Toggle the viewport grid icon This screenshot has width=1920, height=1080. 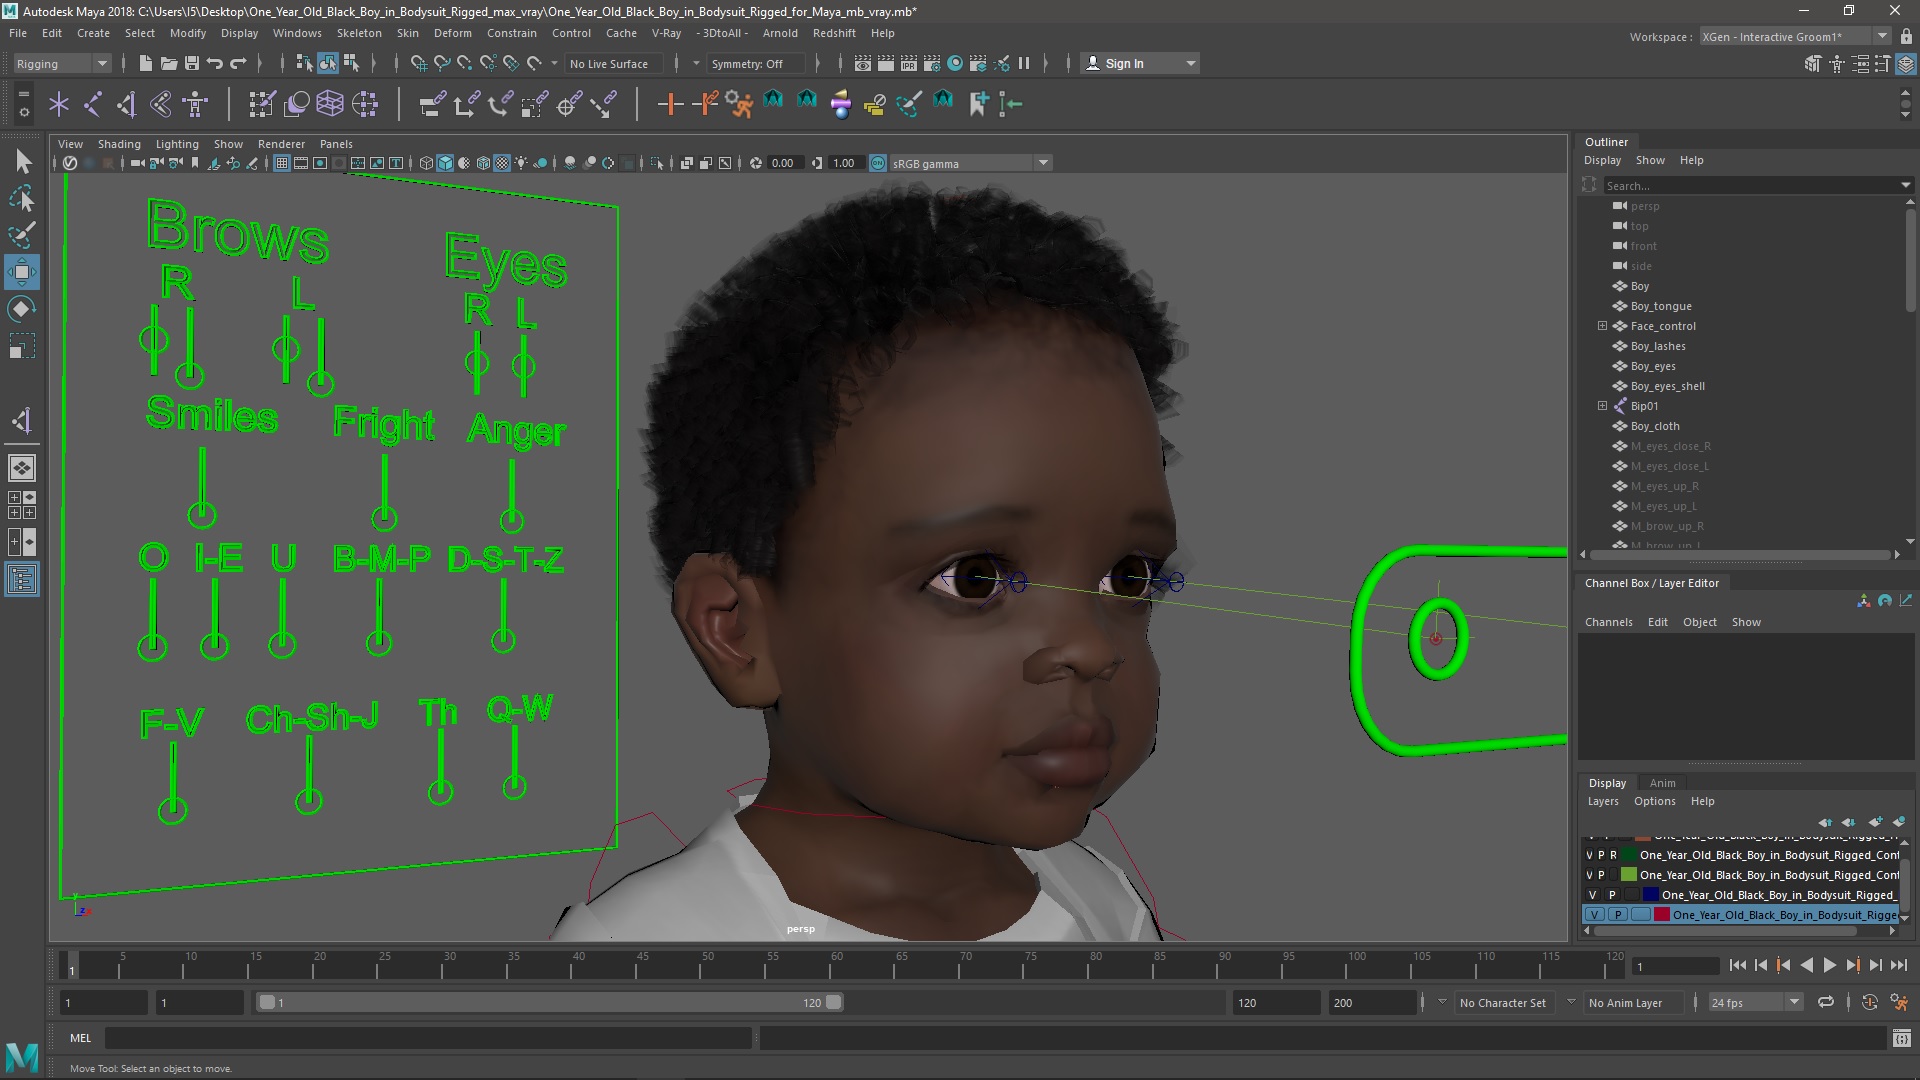[x=282, y=163]
